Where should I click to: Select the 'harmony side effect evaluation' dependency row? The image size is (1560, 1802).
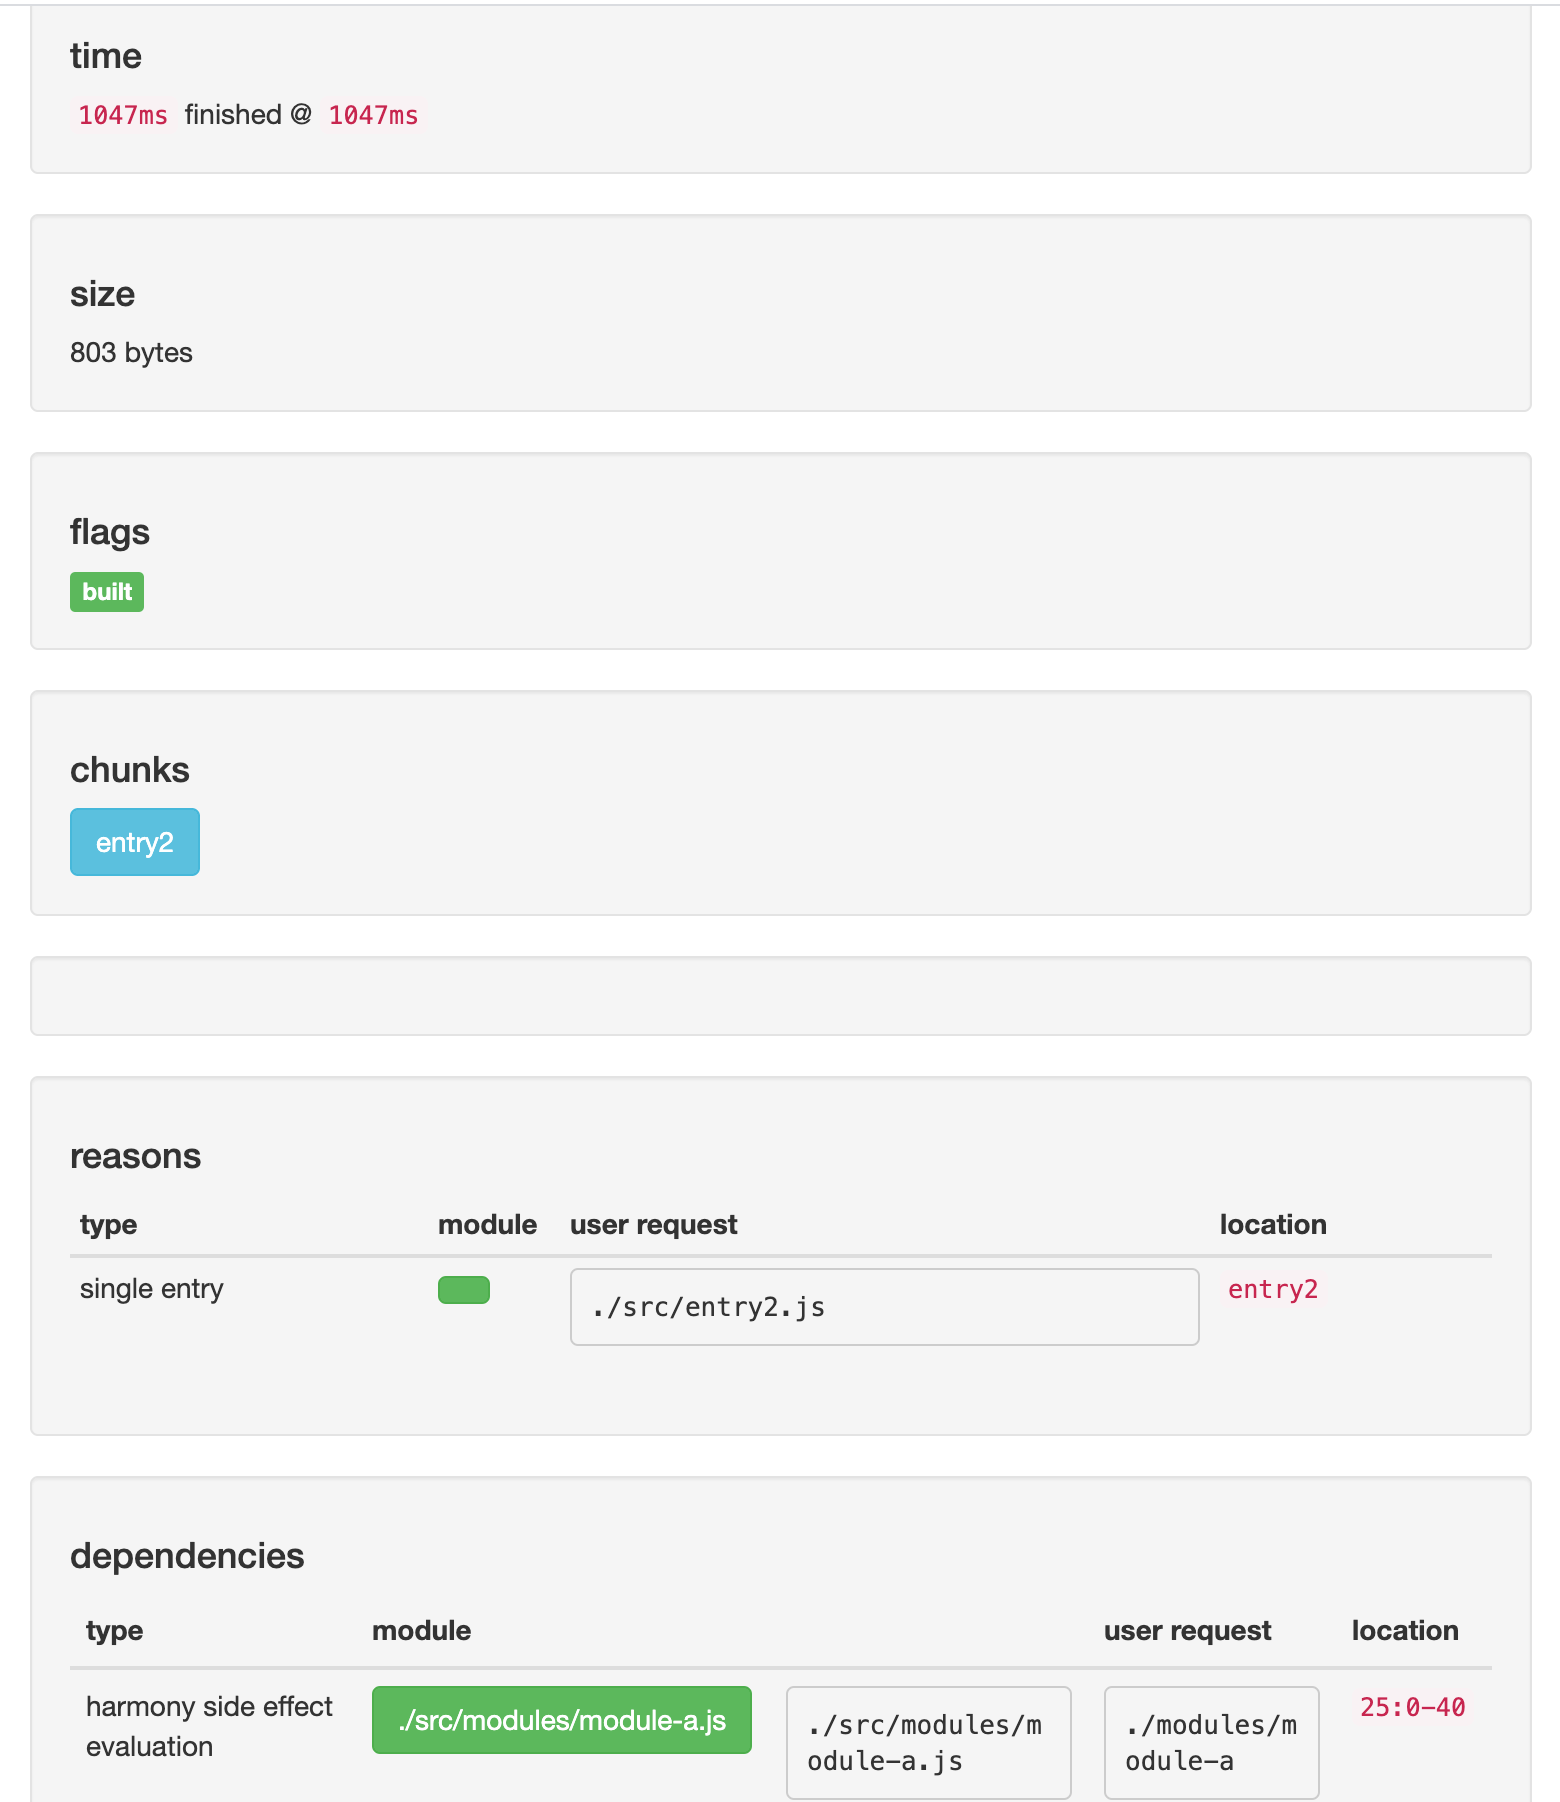point(209,1726)
